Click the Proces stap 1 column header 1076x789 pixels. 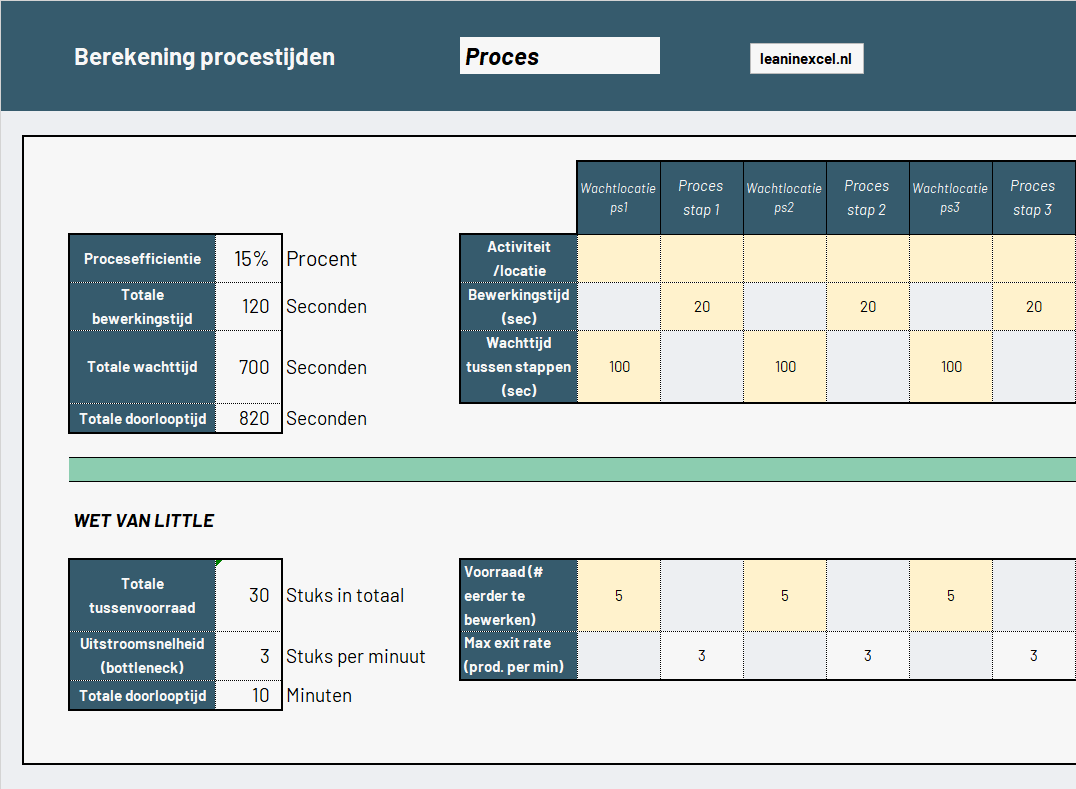[x=701, y=196]
